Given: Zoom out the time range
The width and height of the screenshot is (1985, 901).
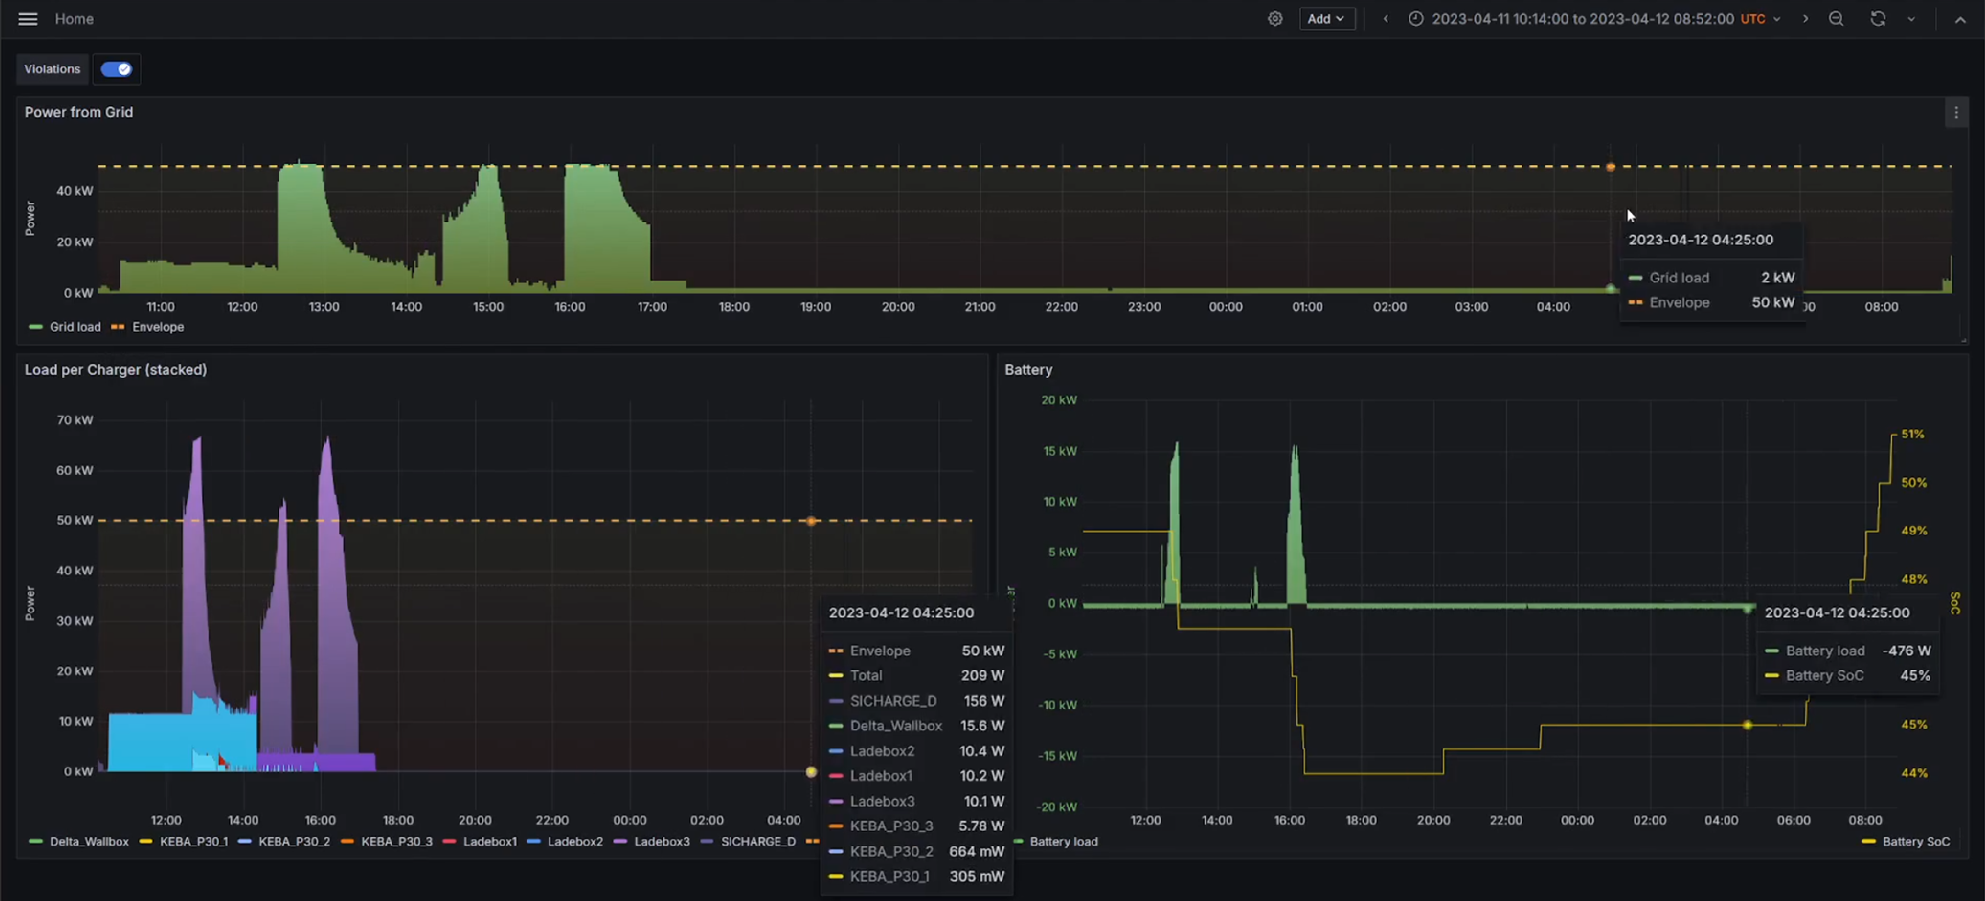Looking at the screenshot, I should pos(1836,19).
